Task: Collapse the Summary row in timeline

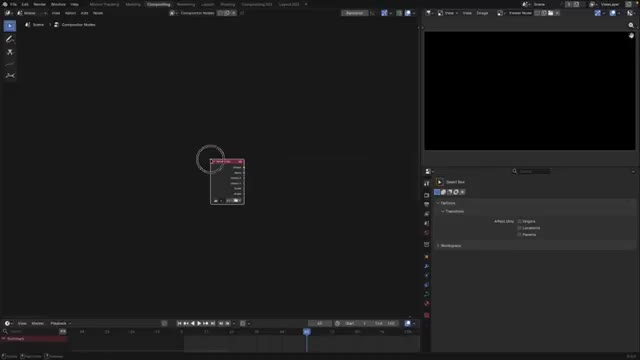Action: [x=4, y=339]
